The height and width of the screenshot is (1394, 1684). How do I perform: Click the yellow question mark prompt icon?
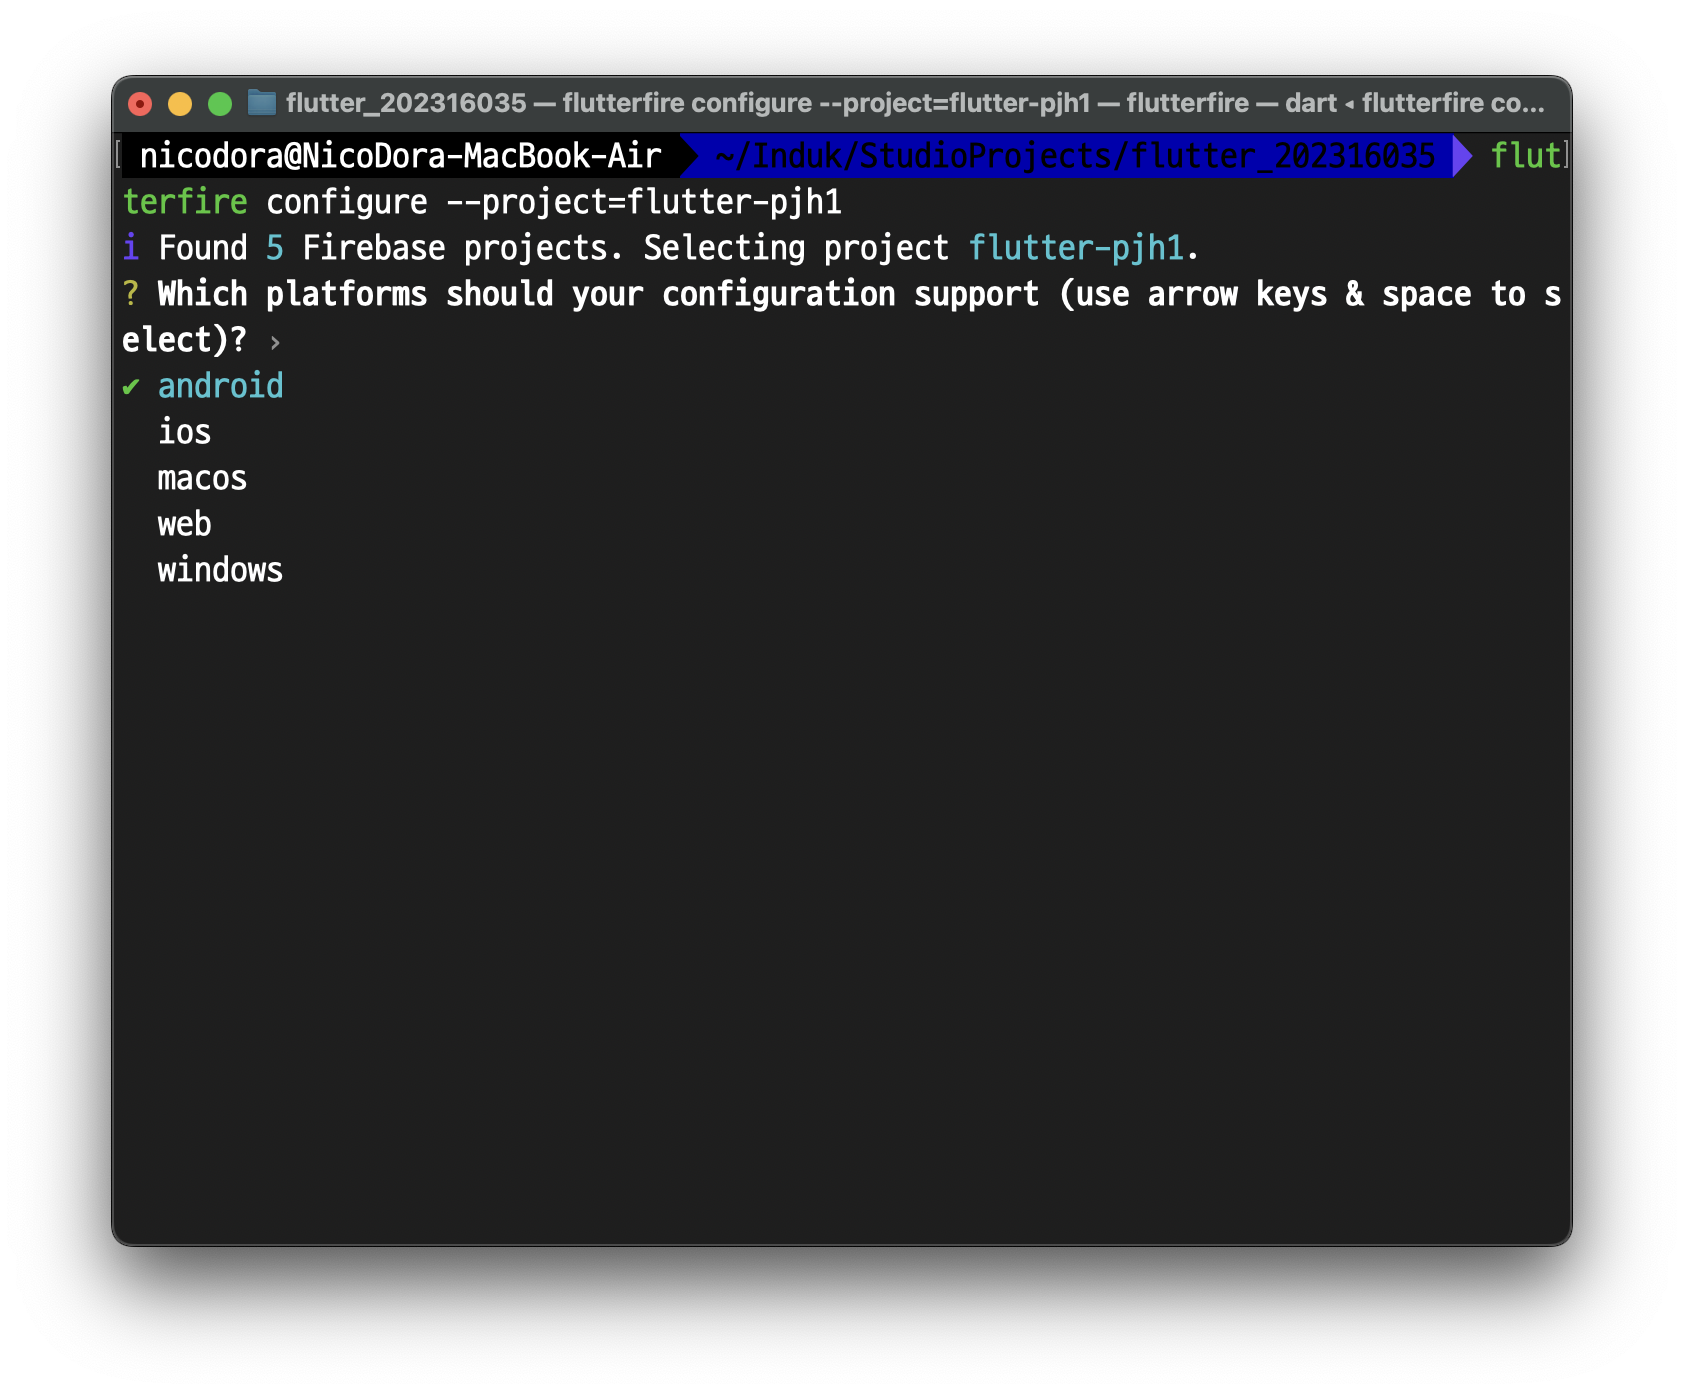(x=131, y=294)
